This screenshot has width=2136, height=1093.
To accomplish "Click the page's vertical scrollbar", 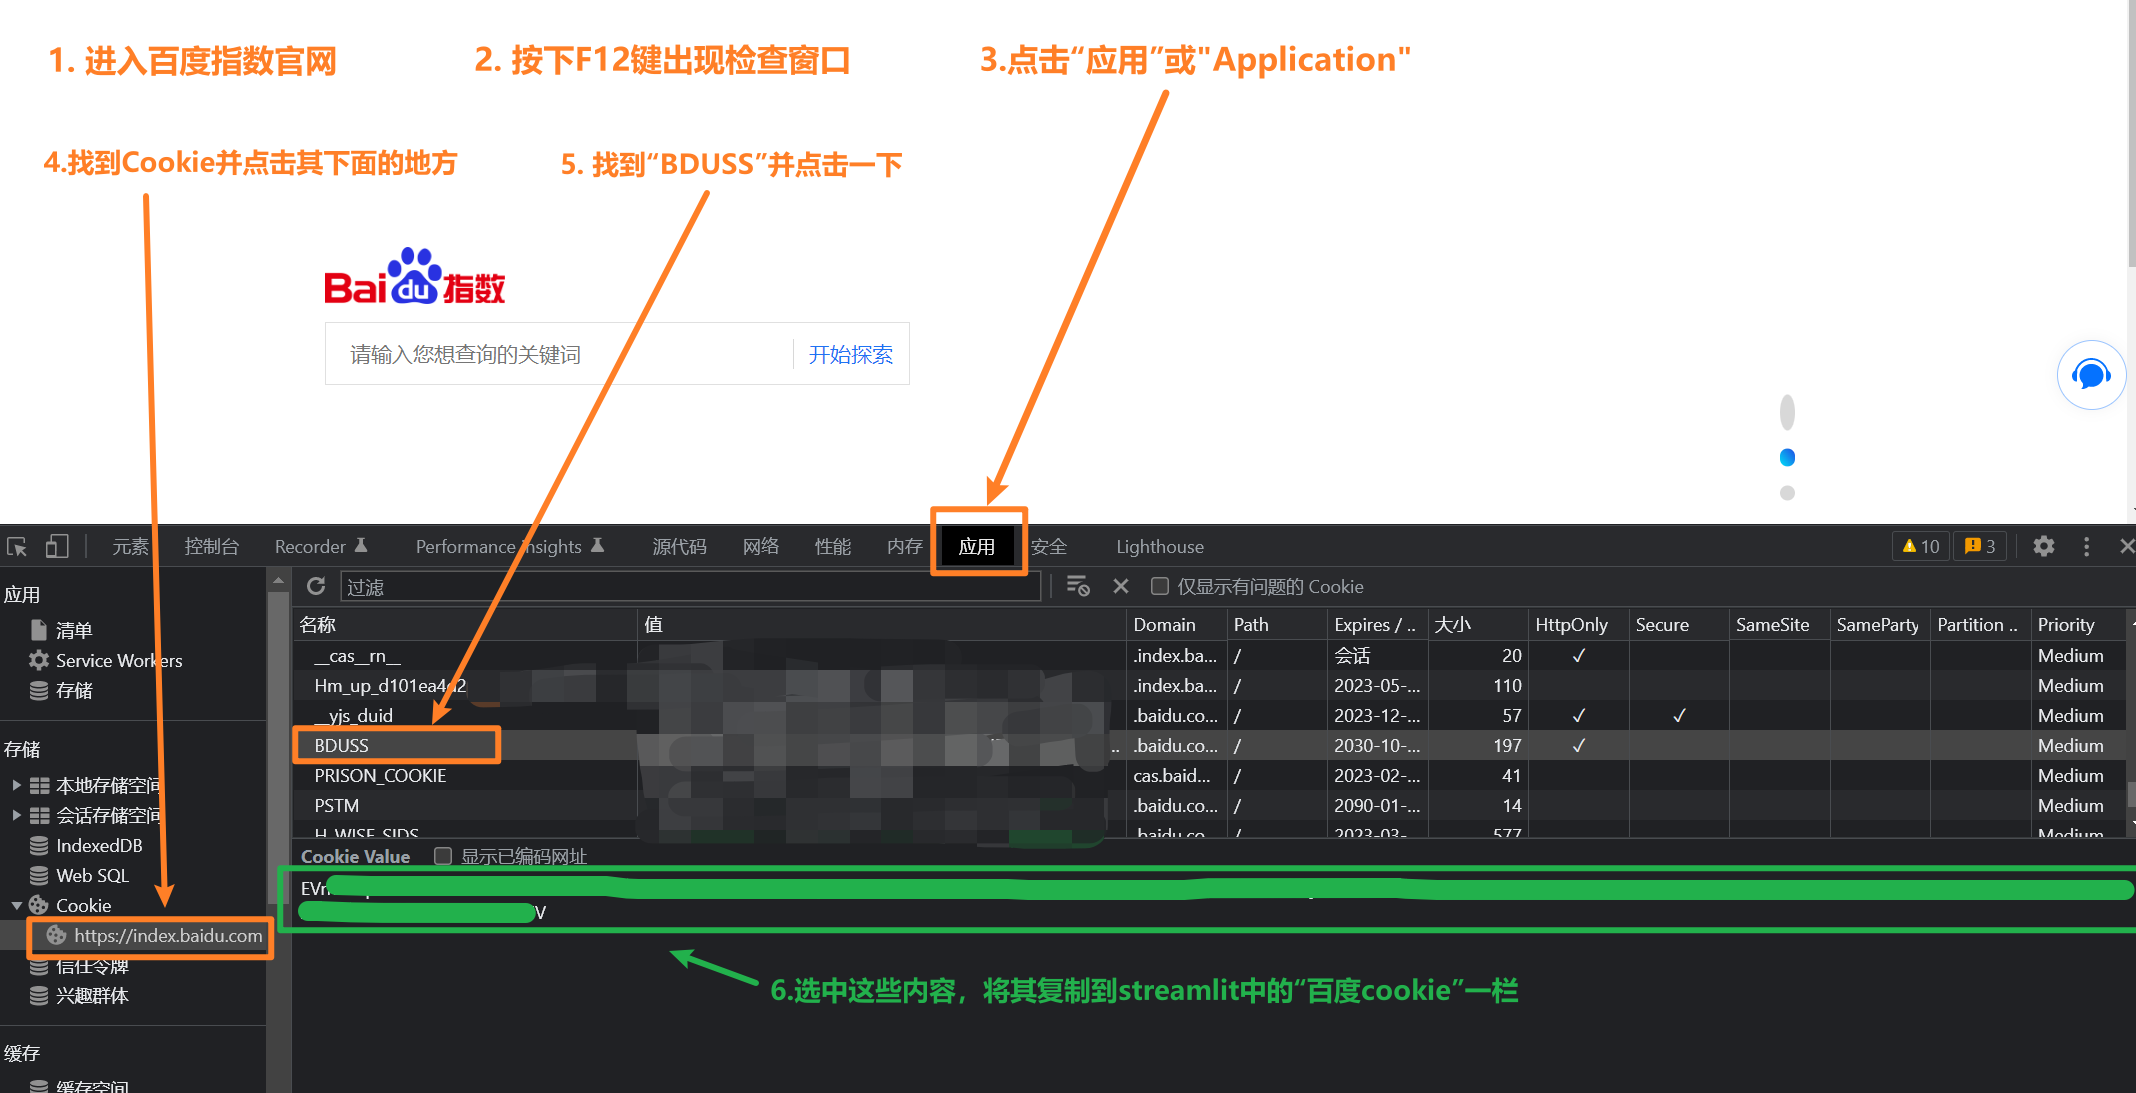I will (2131, 135).
